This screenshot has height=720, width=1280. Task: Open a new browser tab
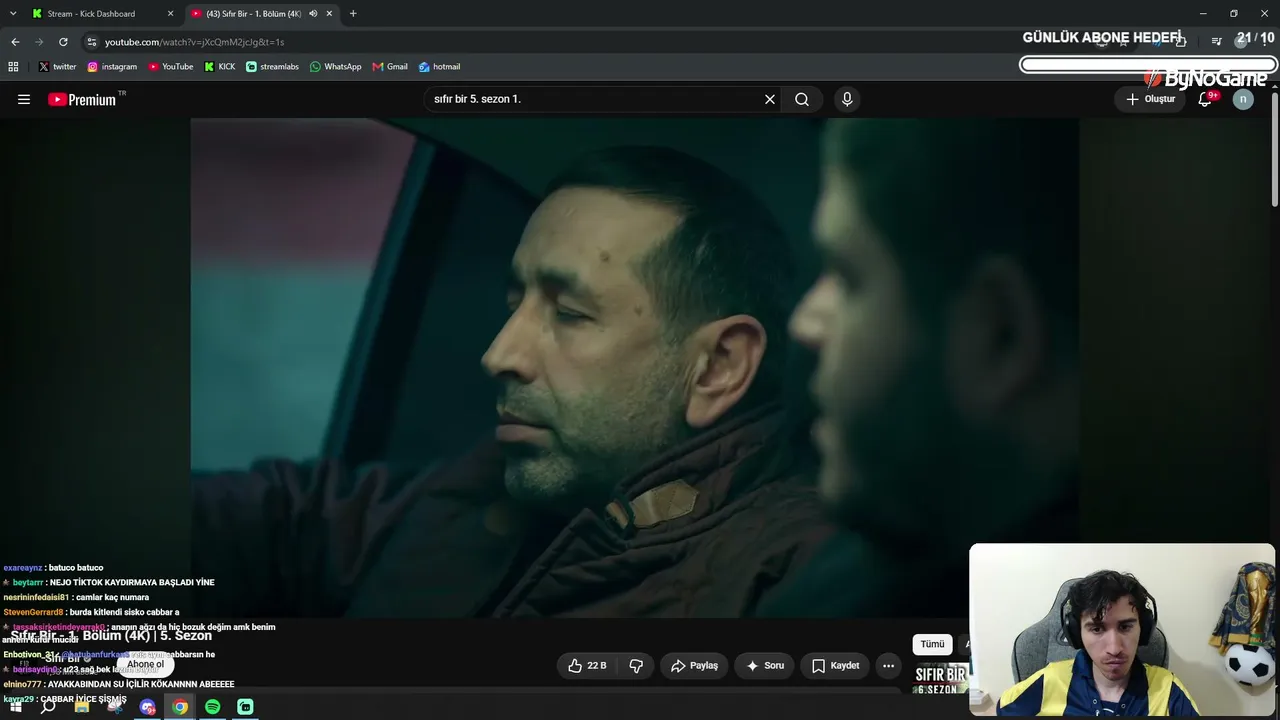pyautogui.click(x=353, y=14)
